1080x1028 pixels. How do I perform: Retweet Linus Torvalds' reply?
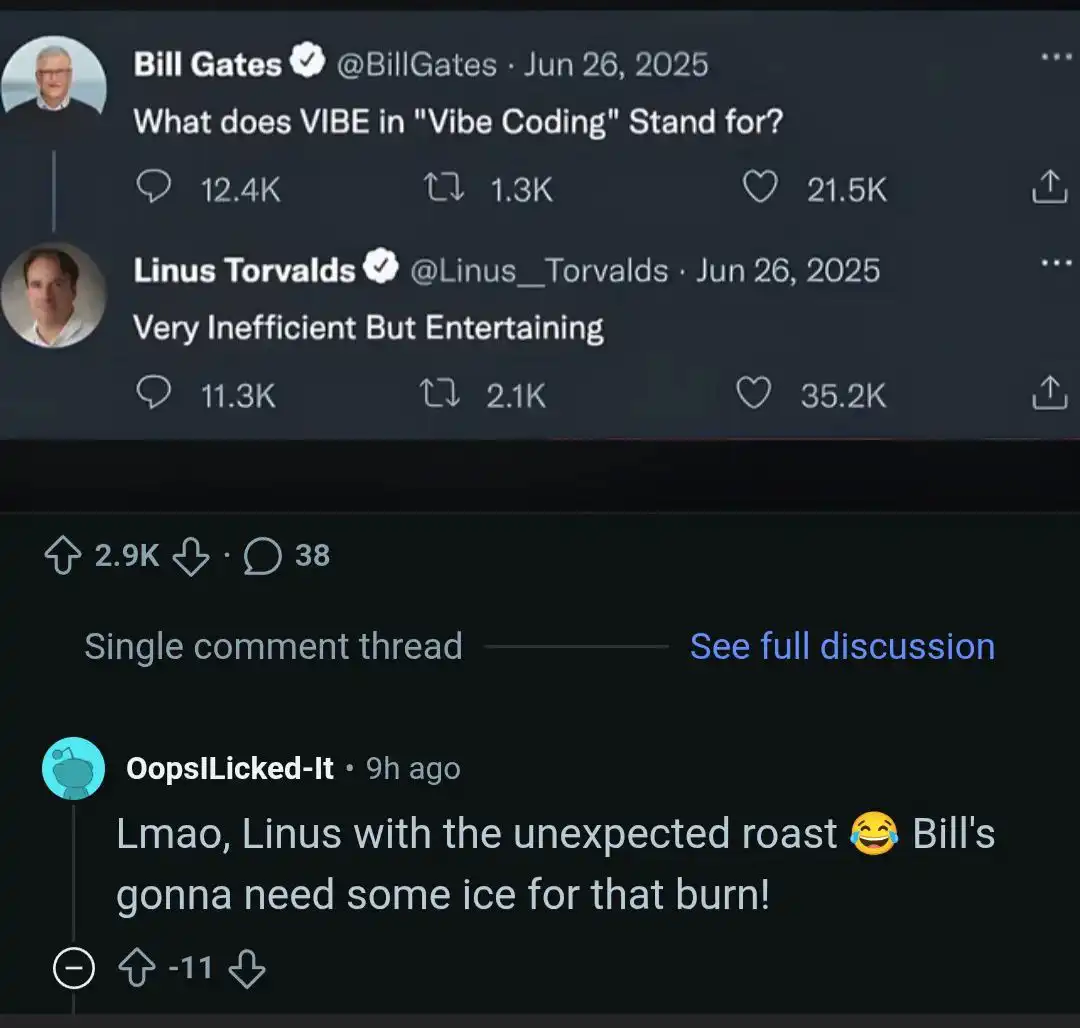[441, 395]
